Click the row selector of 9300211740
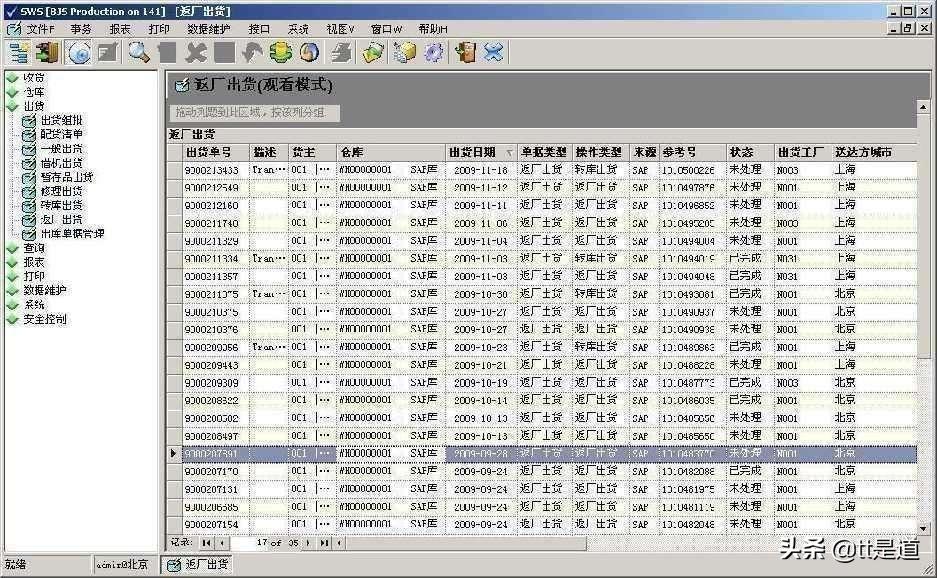The height and width of the screenshot is (578, 937). coord(174,223)
